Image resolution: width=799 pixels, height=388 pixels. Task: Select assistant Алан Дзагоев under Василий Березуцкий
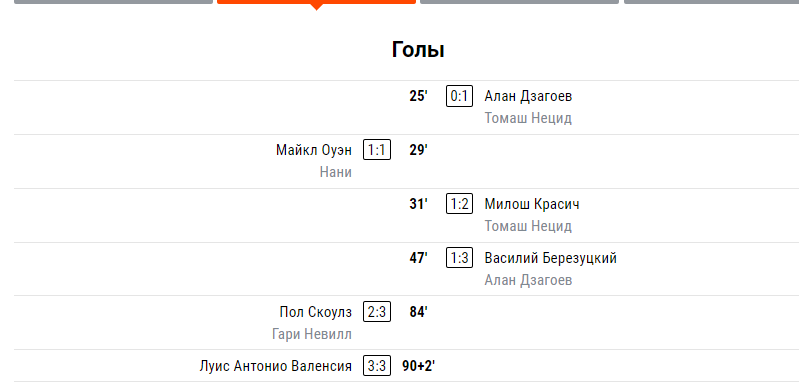click(x=528, y=280)
